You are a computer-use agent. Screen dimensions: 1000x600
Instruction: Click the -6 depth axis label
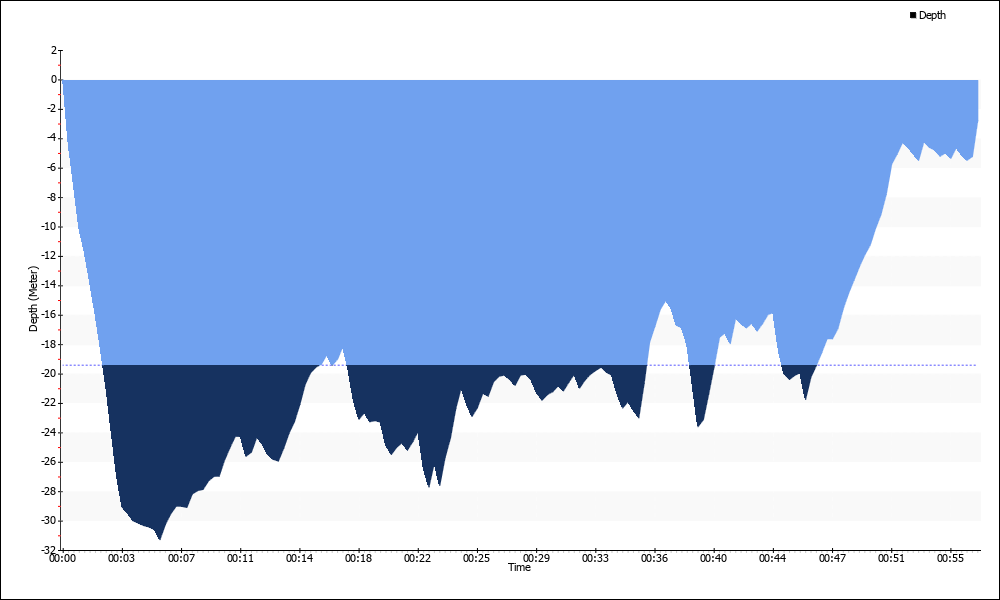click(52, 168)
